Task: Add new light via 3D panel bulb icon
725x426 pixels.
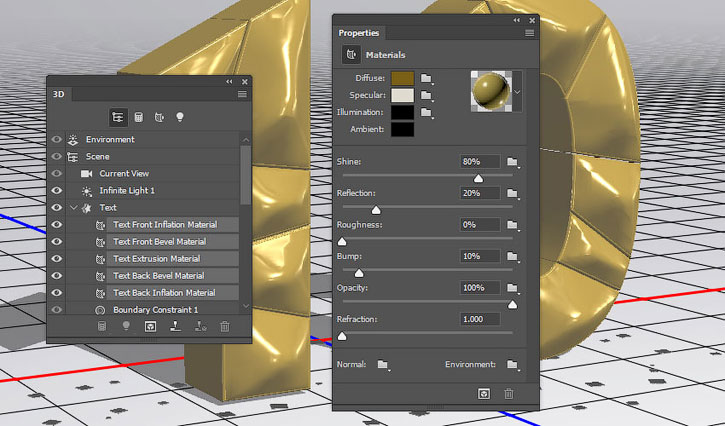Action: 126,326
